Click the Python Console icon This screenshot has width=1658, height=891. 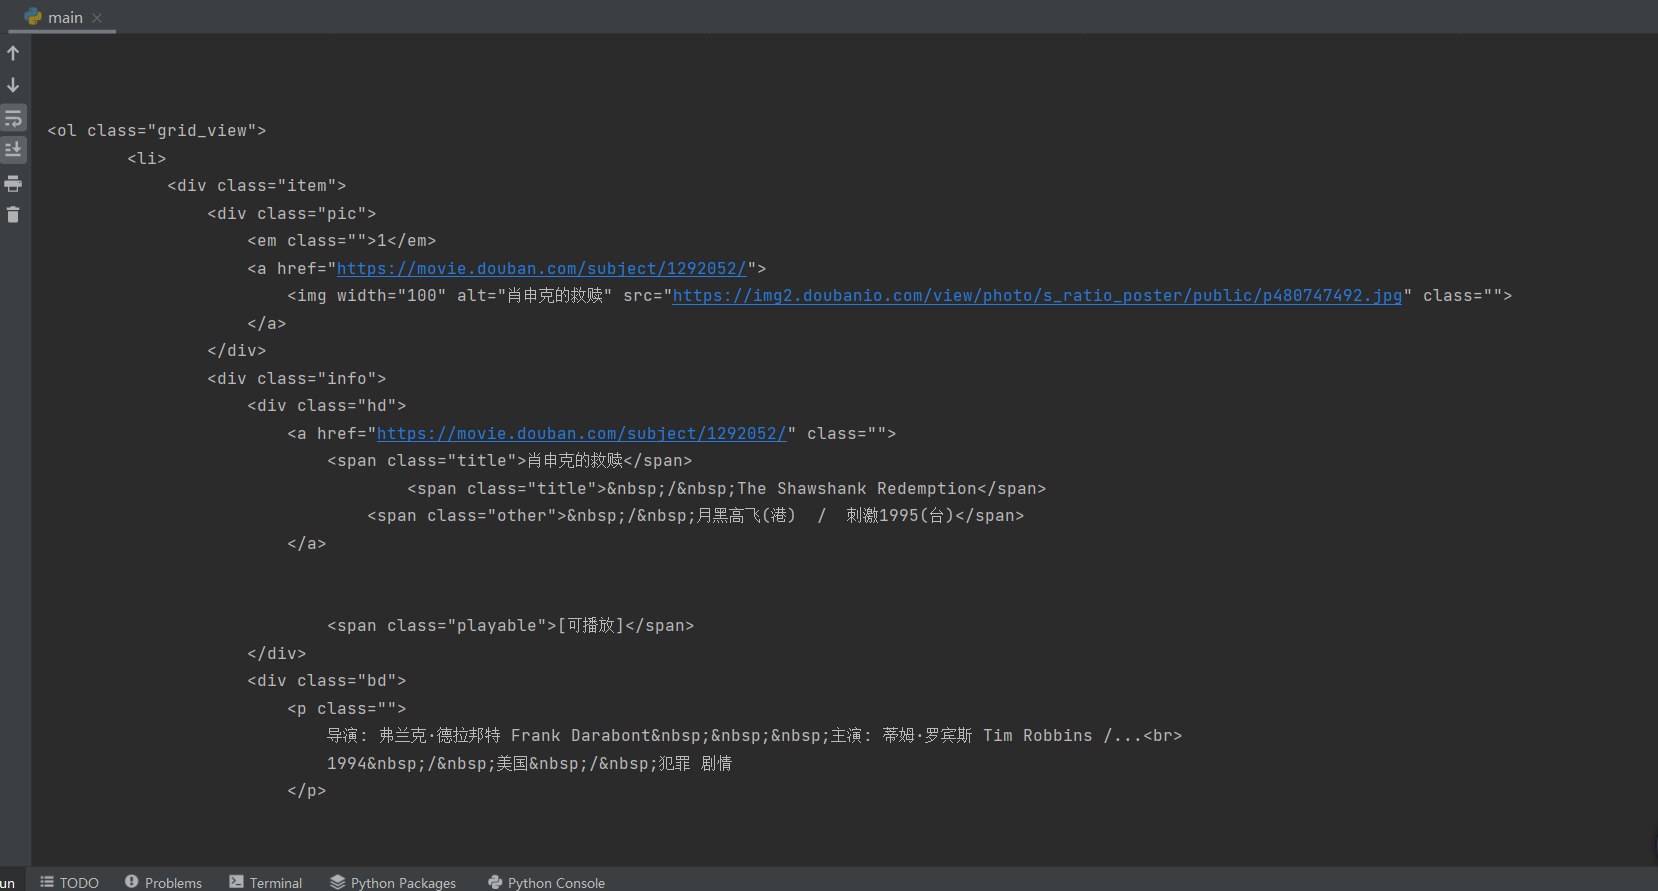495,882
